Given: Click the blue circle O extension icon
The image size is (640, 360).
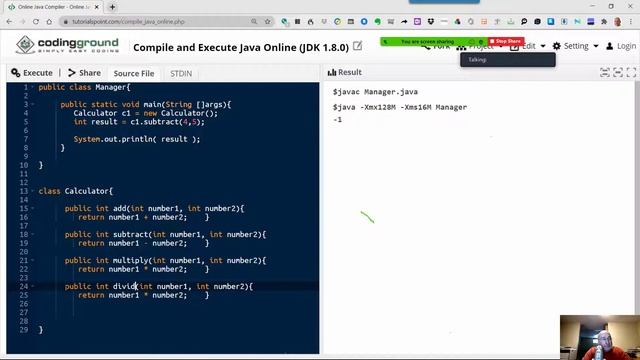Looking at the screenshot, I should click(364, 22).
